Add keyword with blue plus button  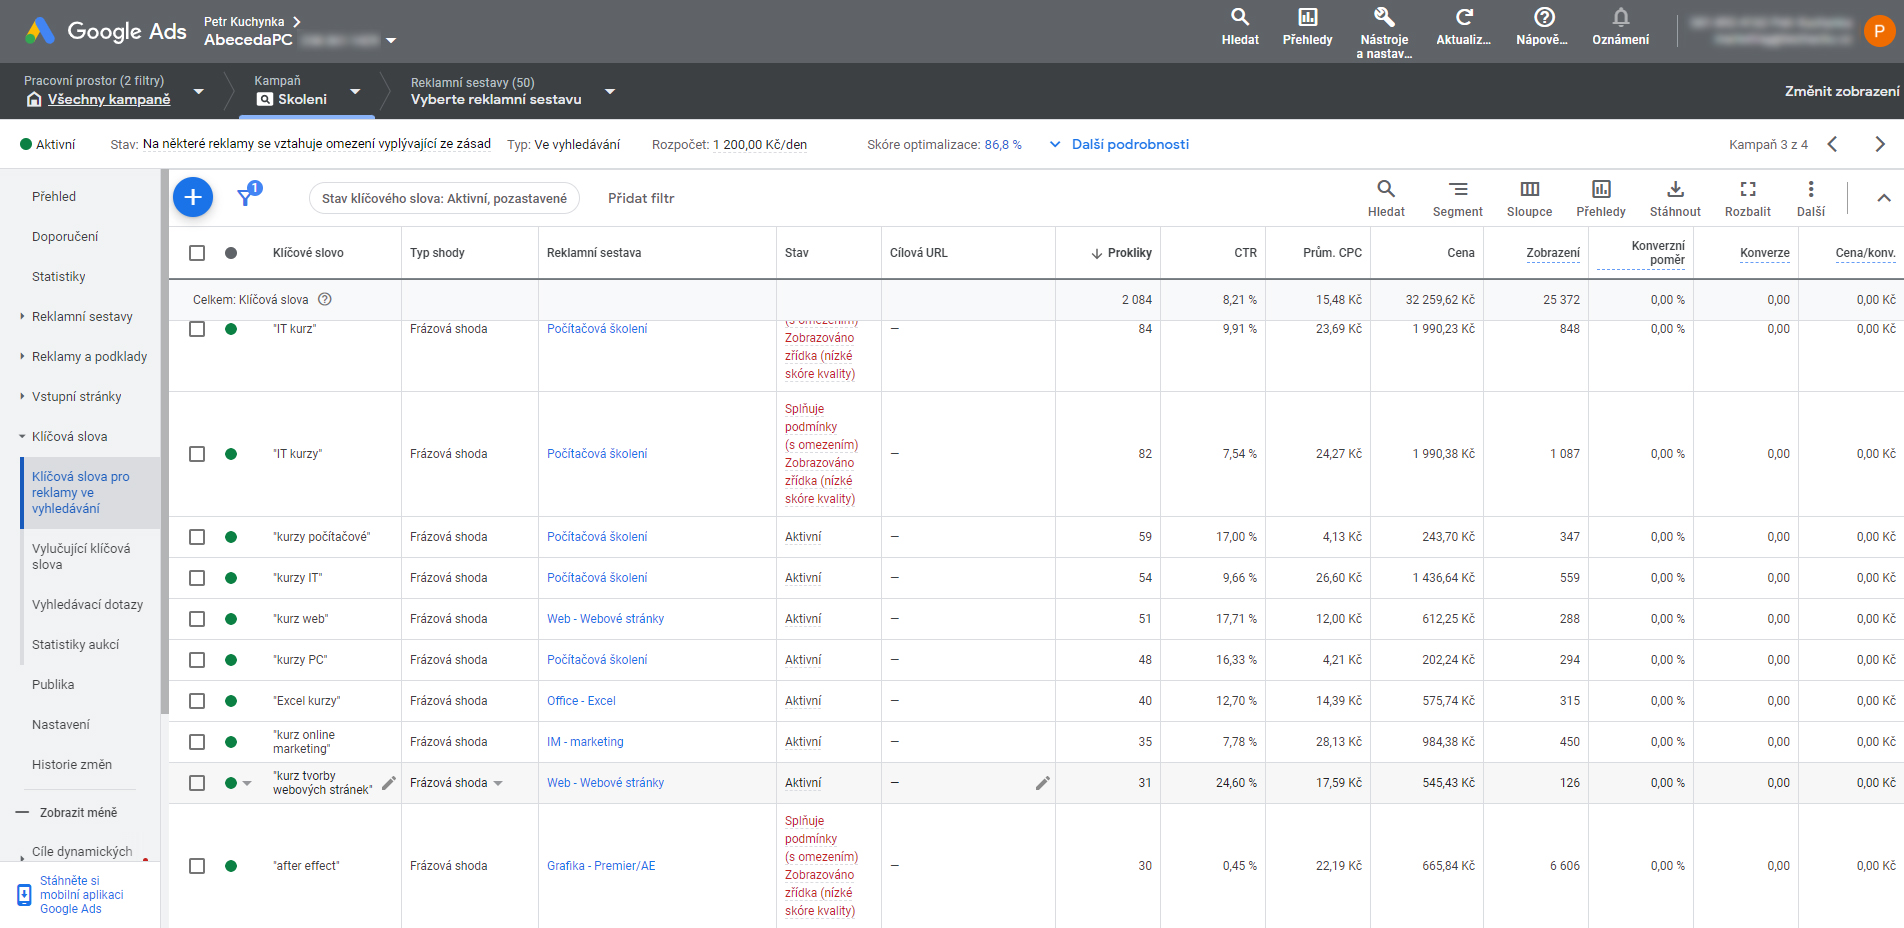point(193,197)
